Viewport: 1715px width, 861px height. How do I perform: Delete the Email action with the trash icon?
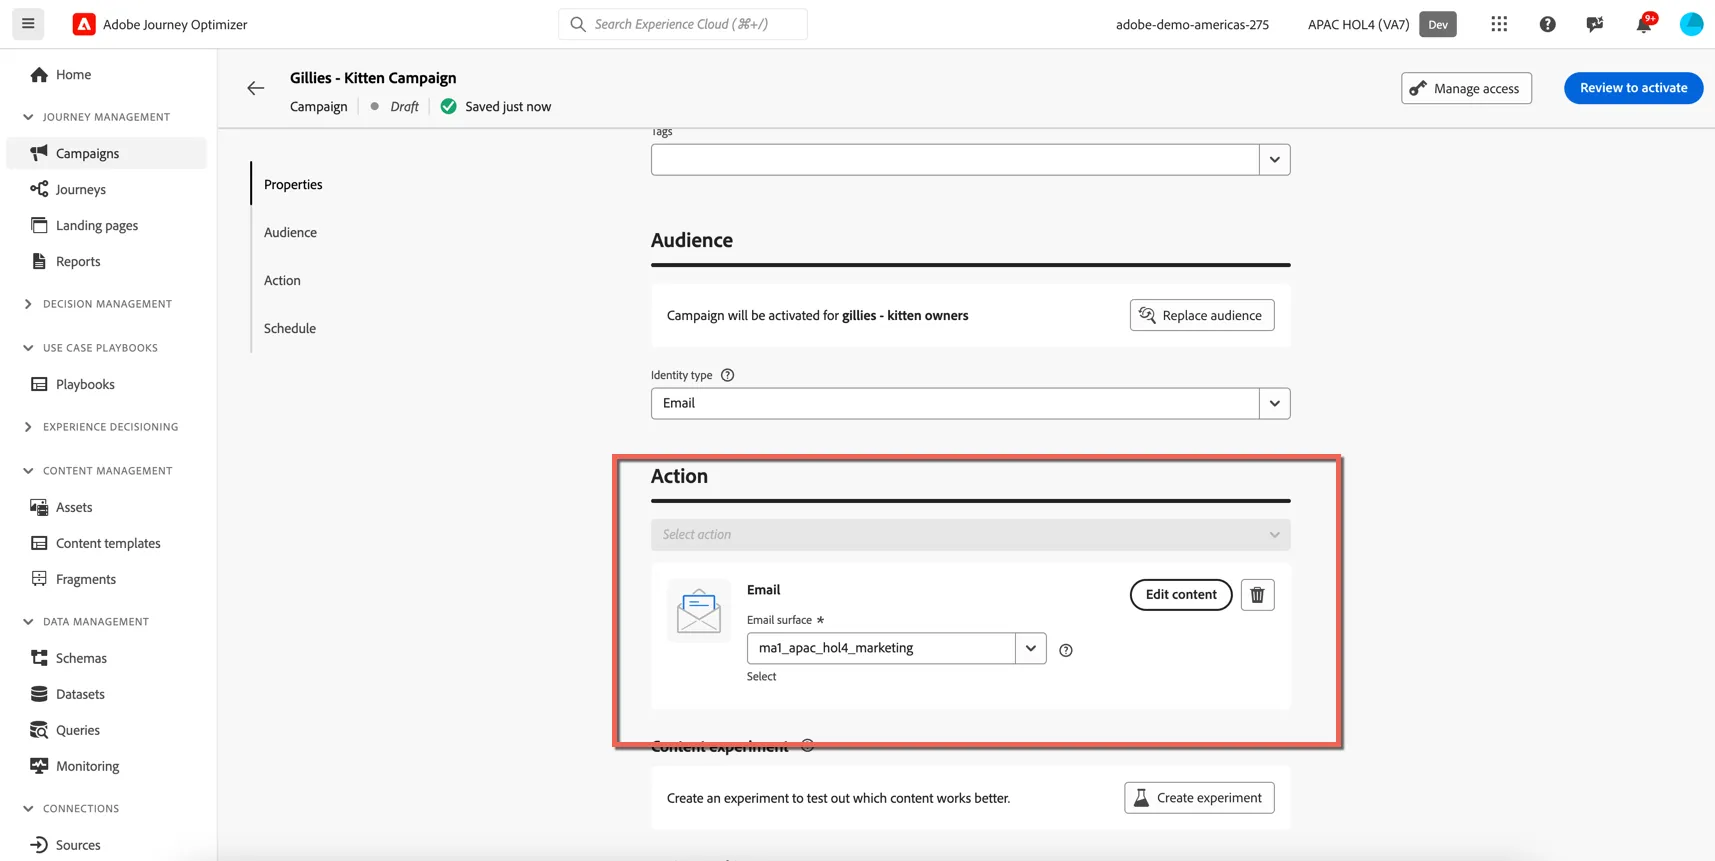coord(1257,595)
